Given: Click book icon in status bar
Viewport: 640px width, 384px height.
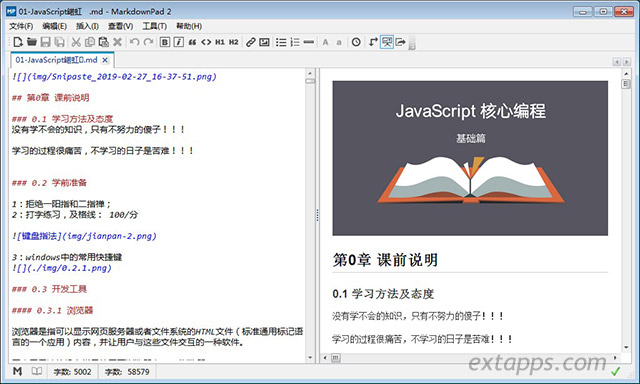Looking at the screenshot, I should coord(37,371).
